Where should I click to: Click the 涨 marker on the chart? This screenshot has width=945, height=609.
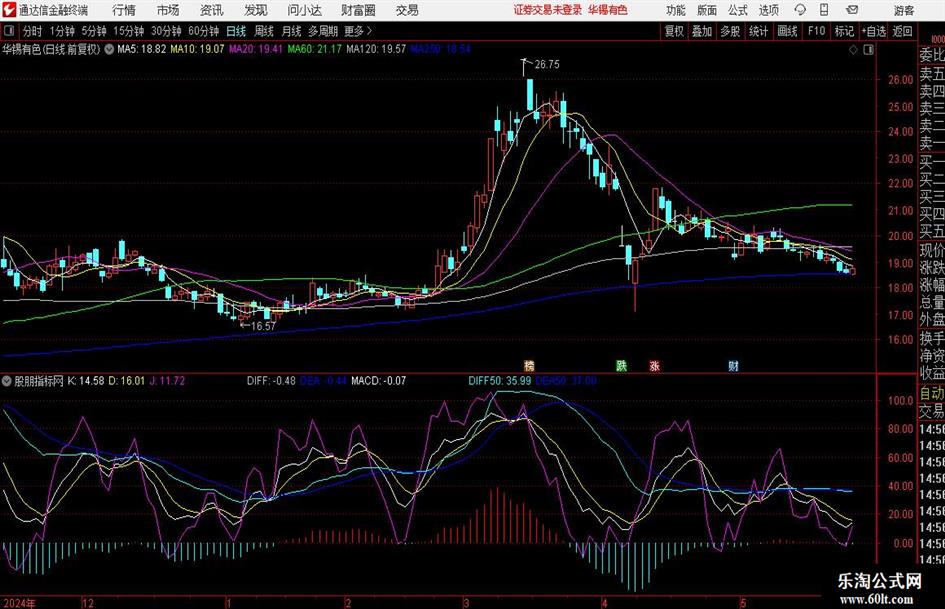point(655,365)
